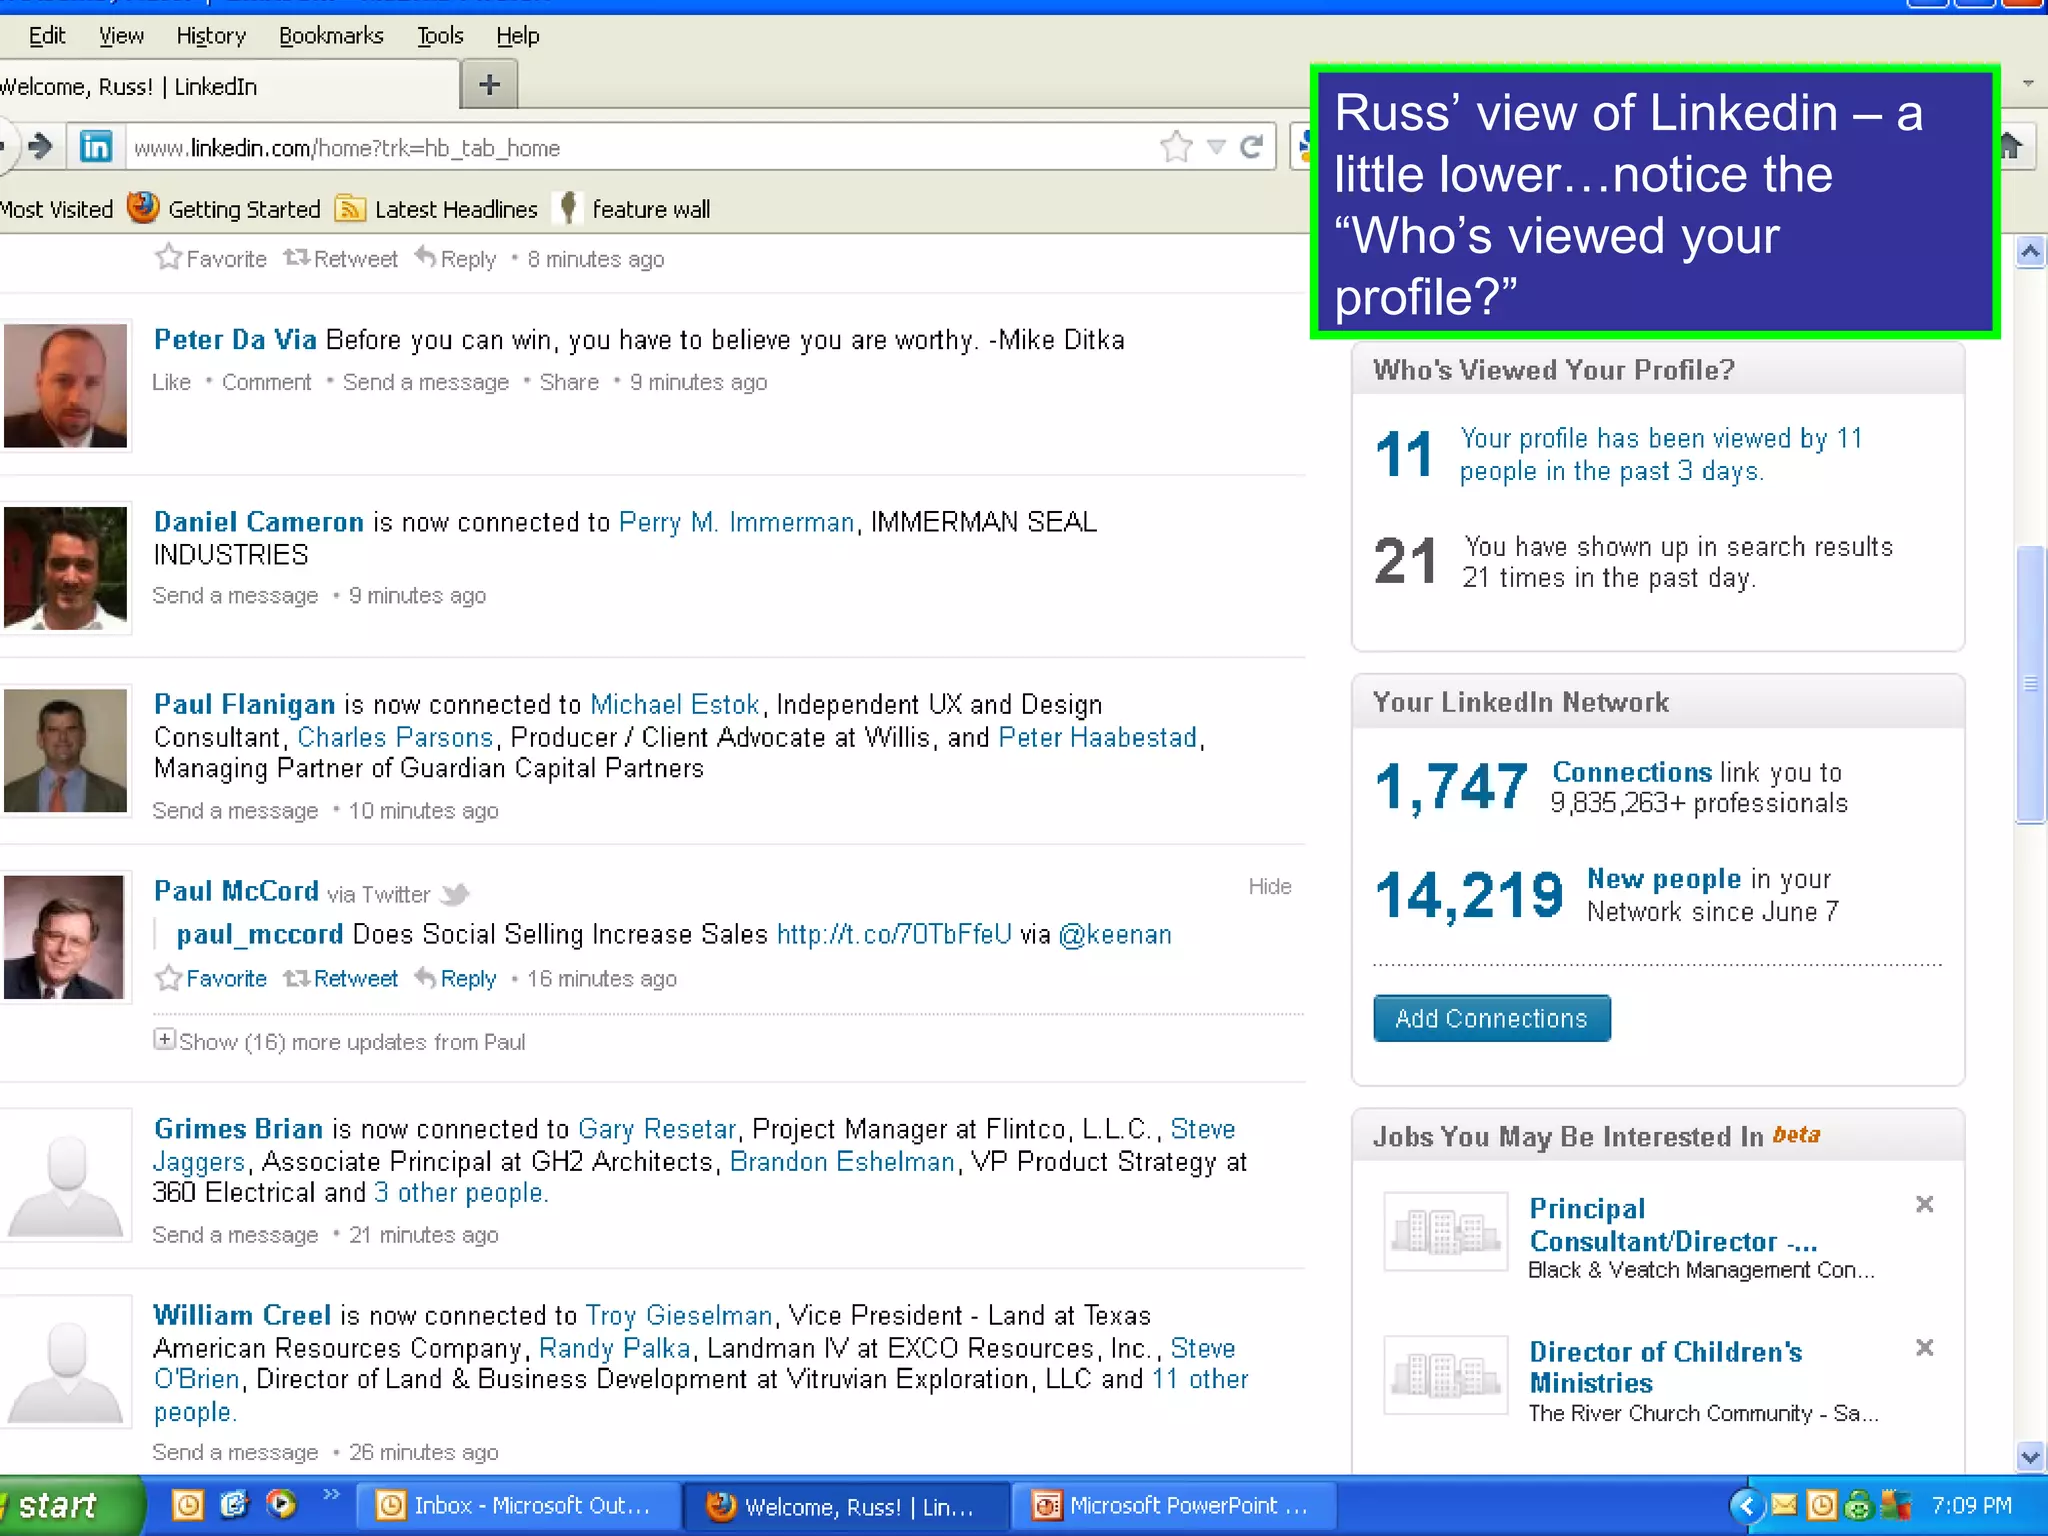Open Daniel Cameron's profile link
Viewport: 2048px width, 1536px height.
[x=258, y=521]
